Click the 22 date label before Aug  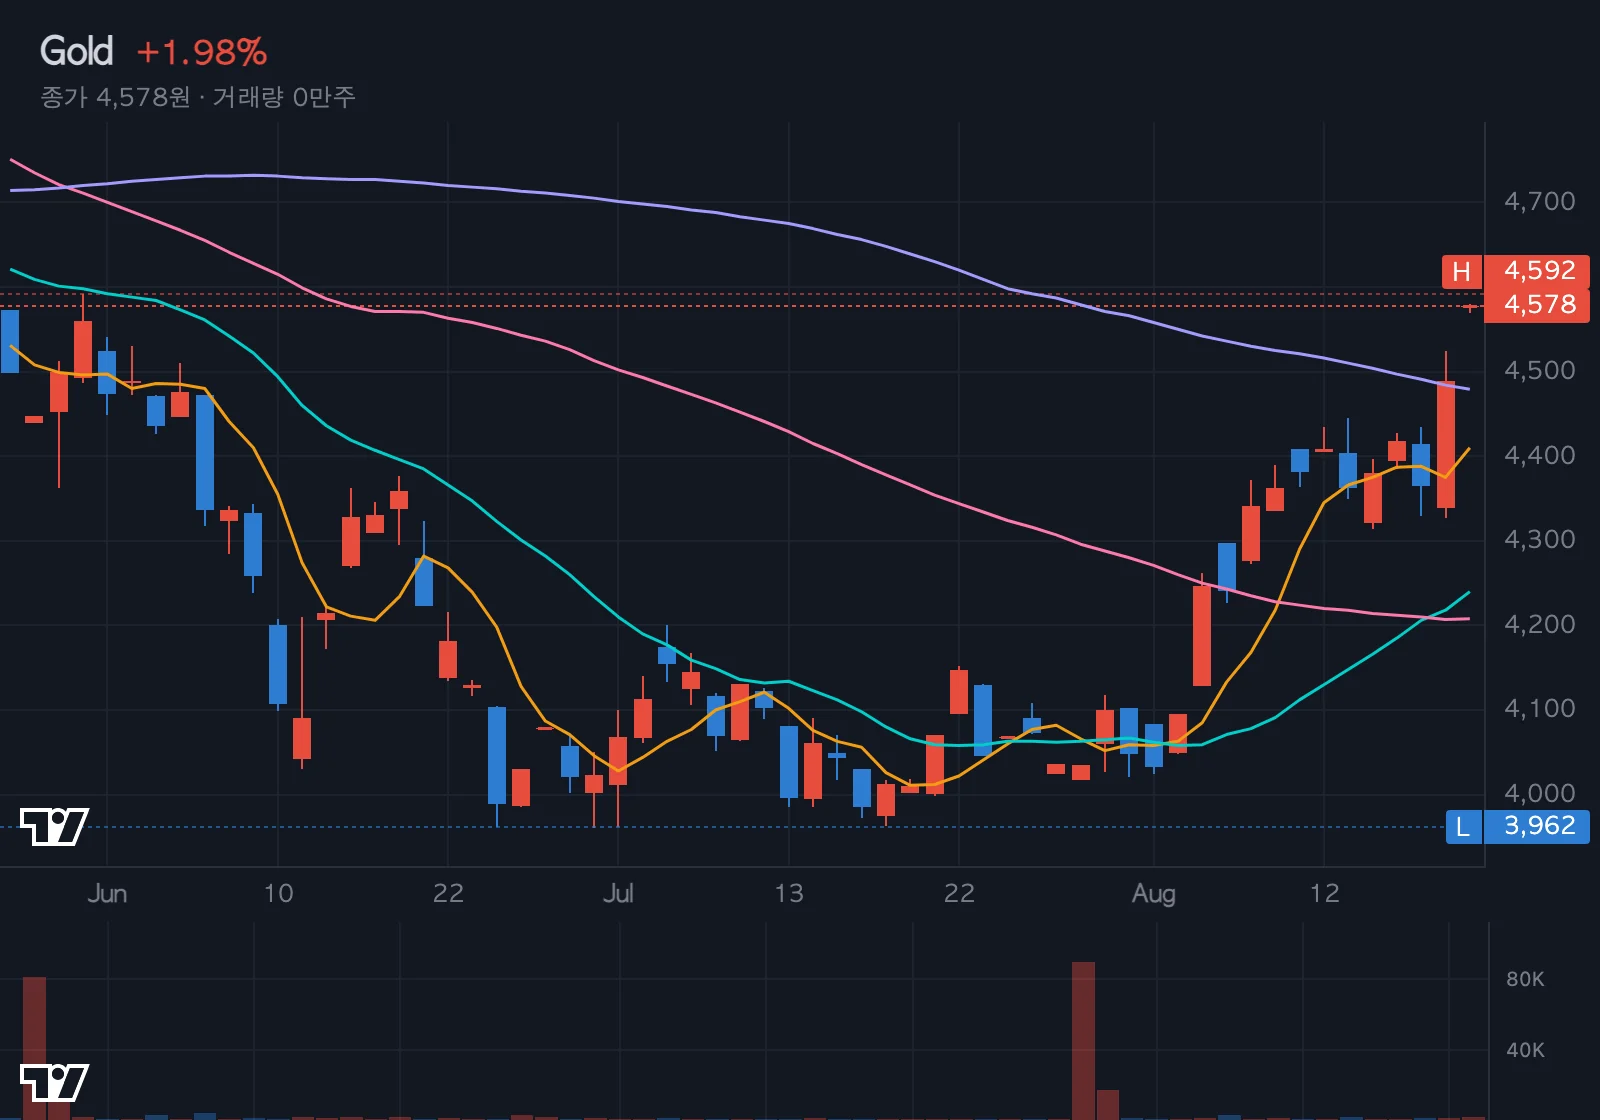[x=959, y=893]
